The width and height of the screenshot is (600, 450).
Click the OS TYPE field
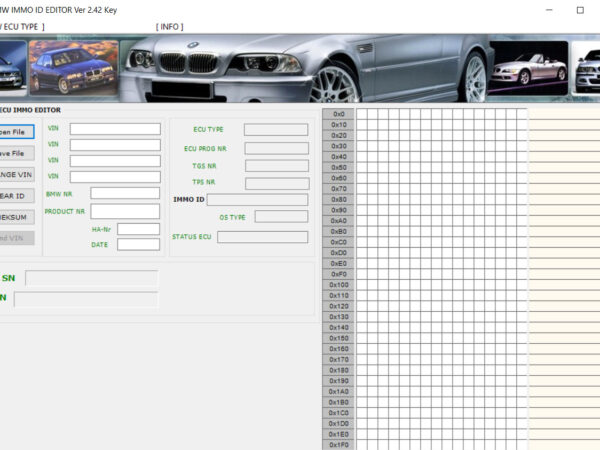point(281,217)
